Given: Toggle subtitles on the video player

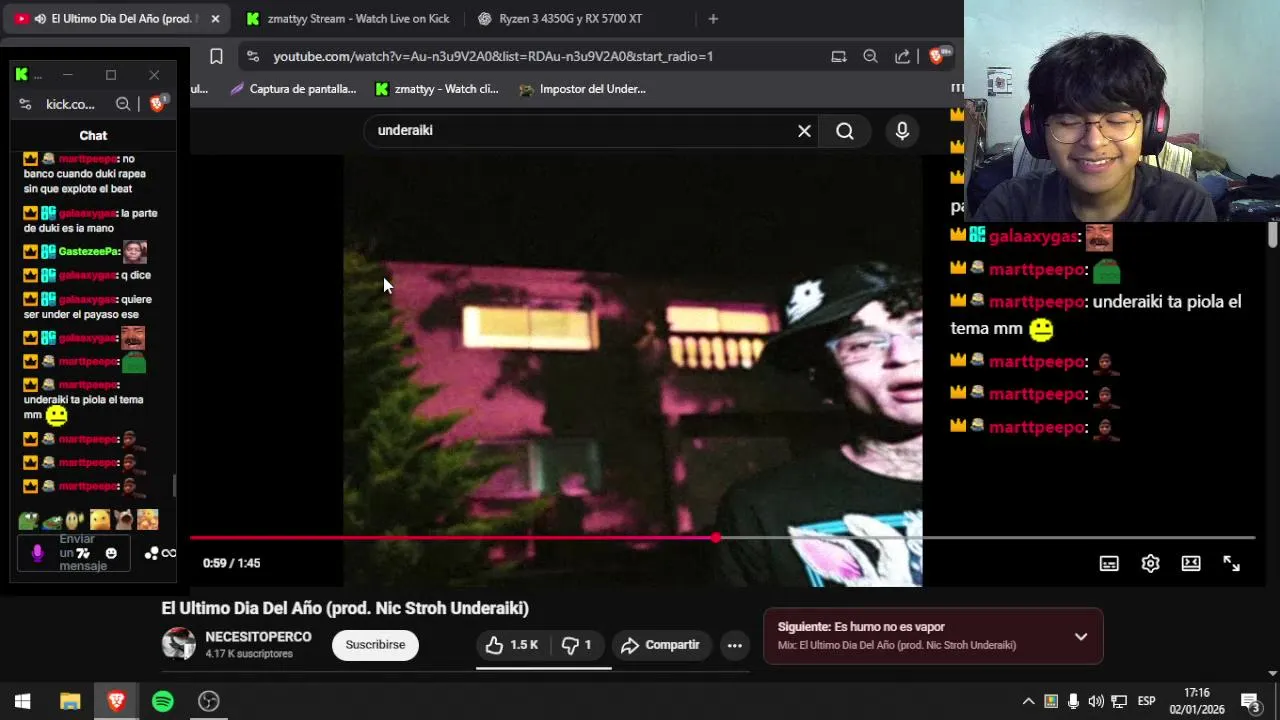Looking at the screenshot, I should [1109, 563].
